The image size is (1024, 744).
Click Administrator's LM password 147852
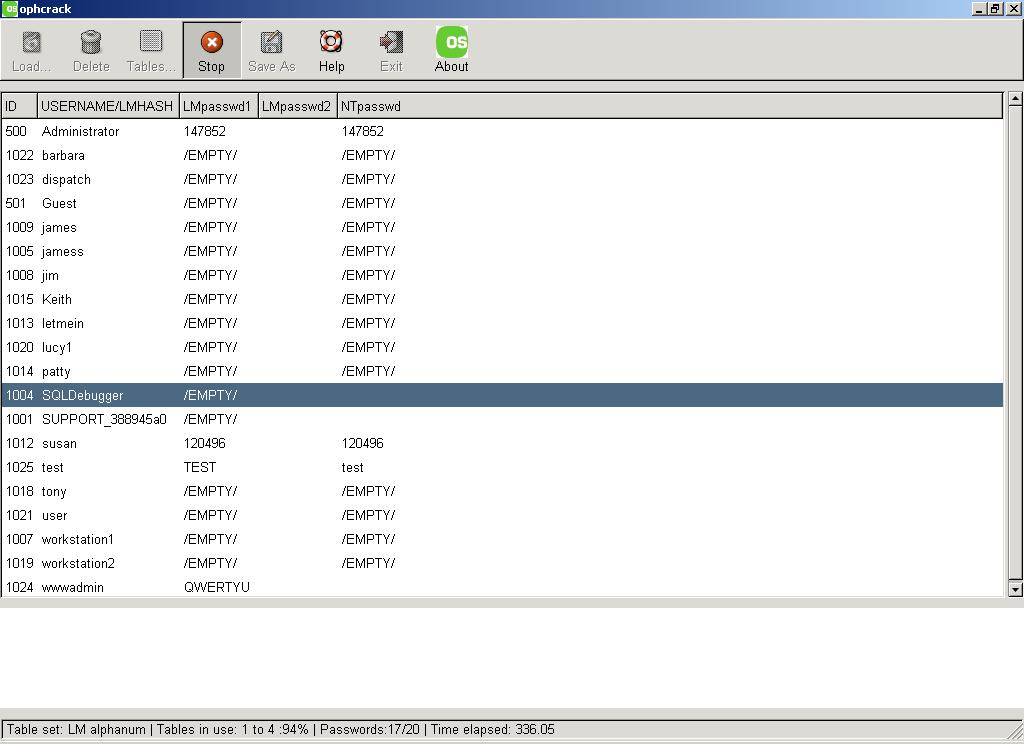coord(204,131)
